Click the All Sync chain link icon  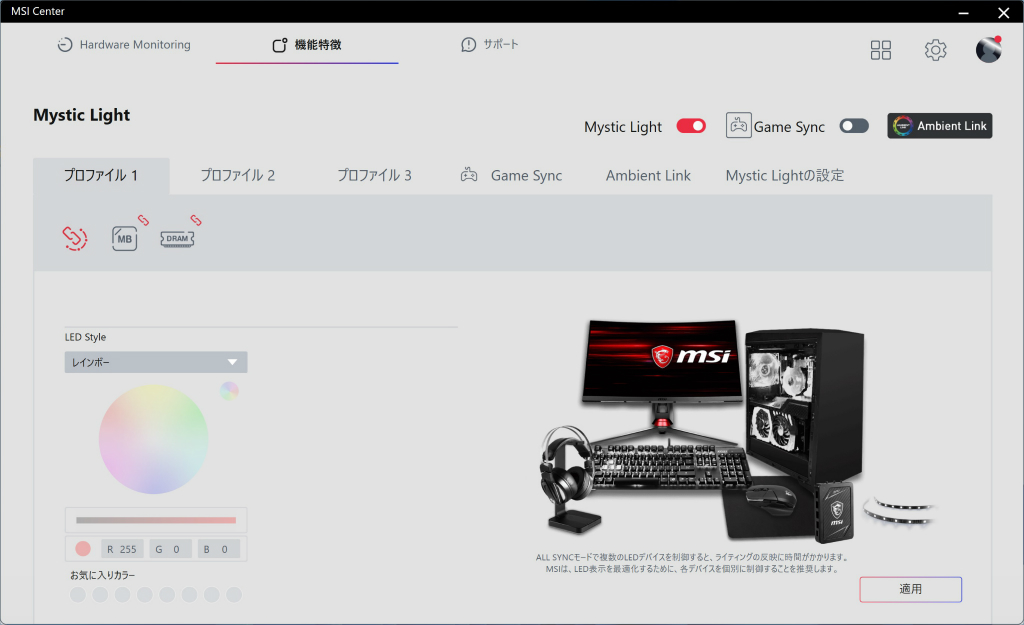[x=74, y=238]
